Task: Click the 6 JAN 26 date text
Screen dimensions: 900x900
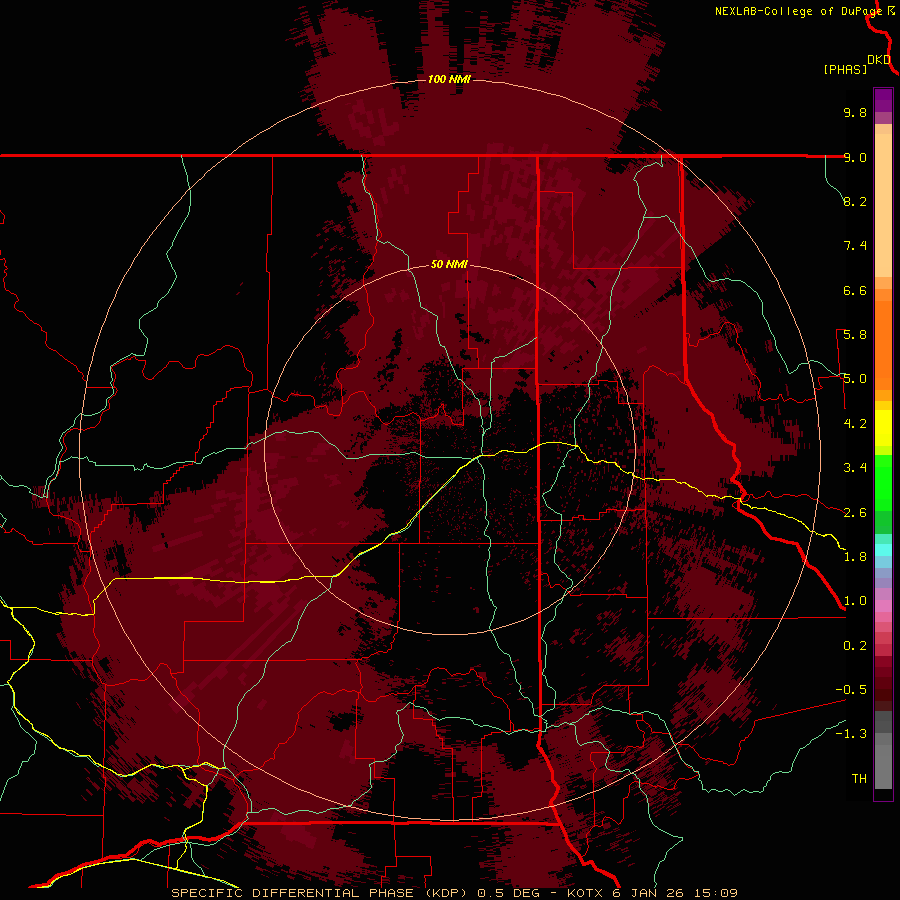Action: (649, 893)
